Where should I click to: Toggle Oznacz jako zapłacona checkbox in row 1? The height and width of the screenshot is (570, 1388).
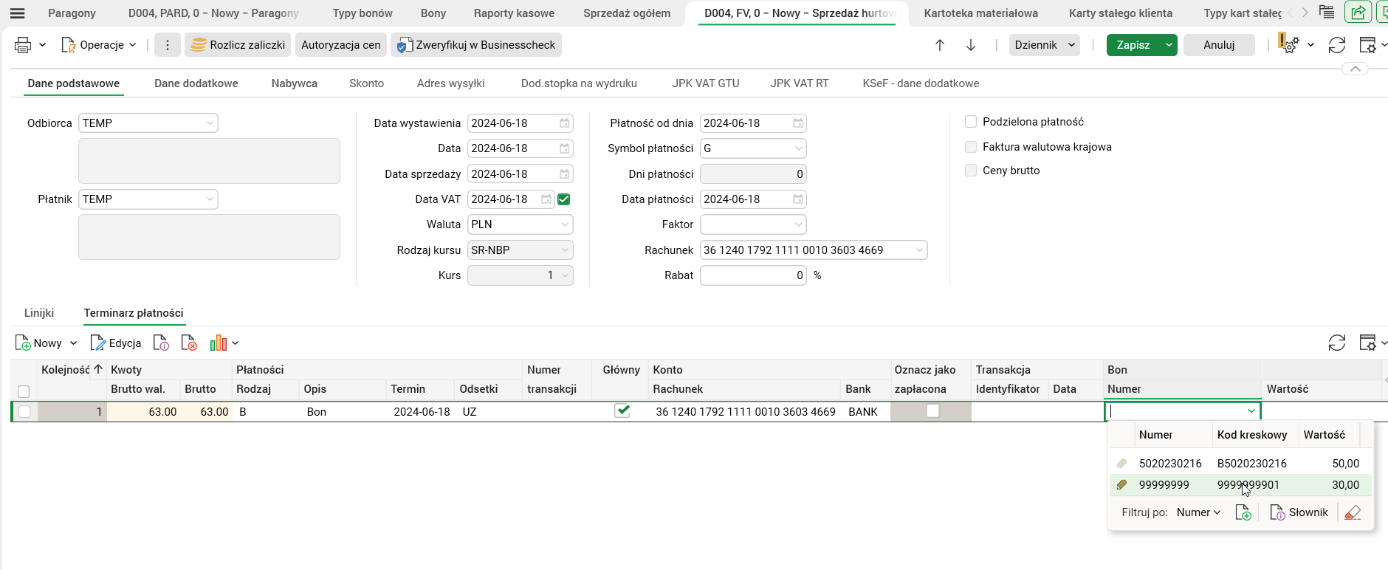click(933, 410)
